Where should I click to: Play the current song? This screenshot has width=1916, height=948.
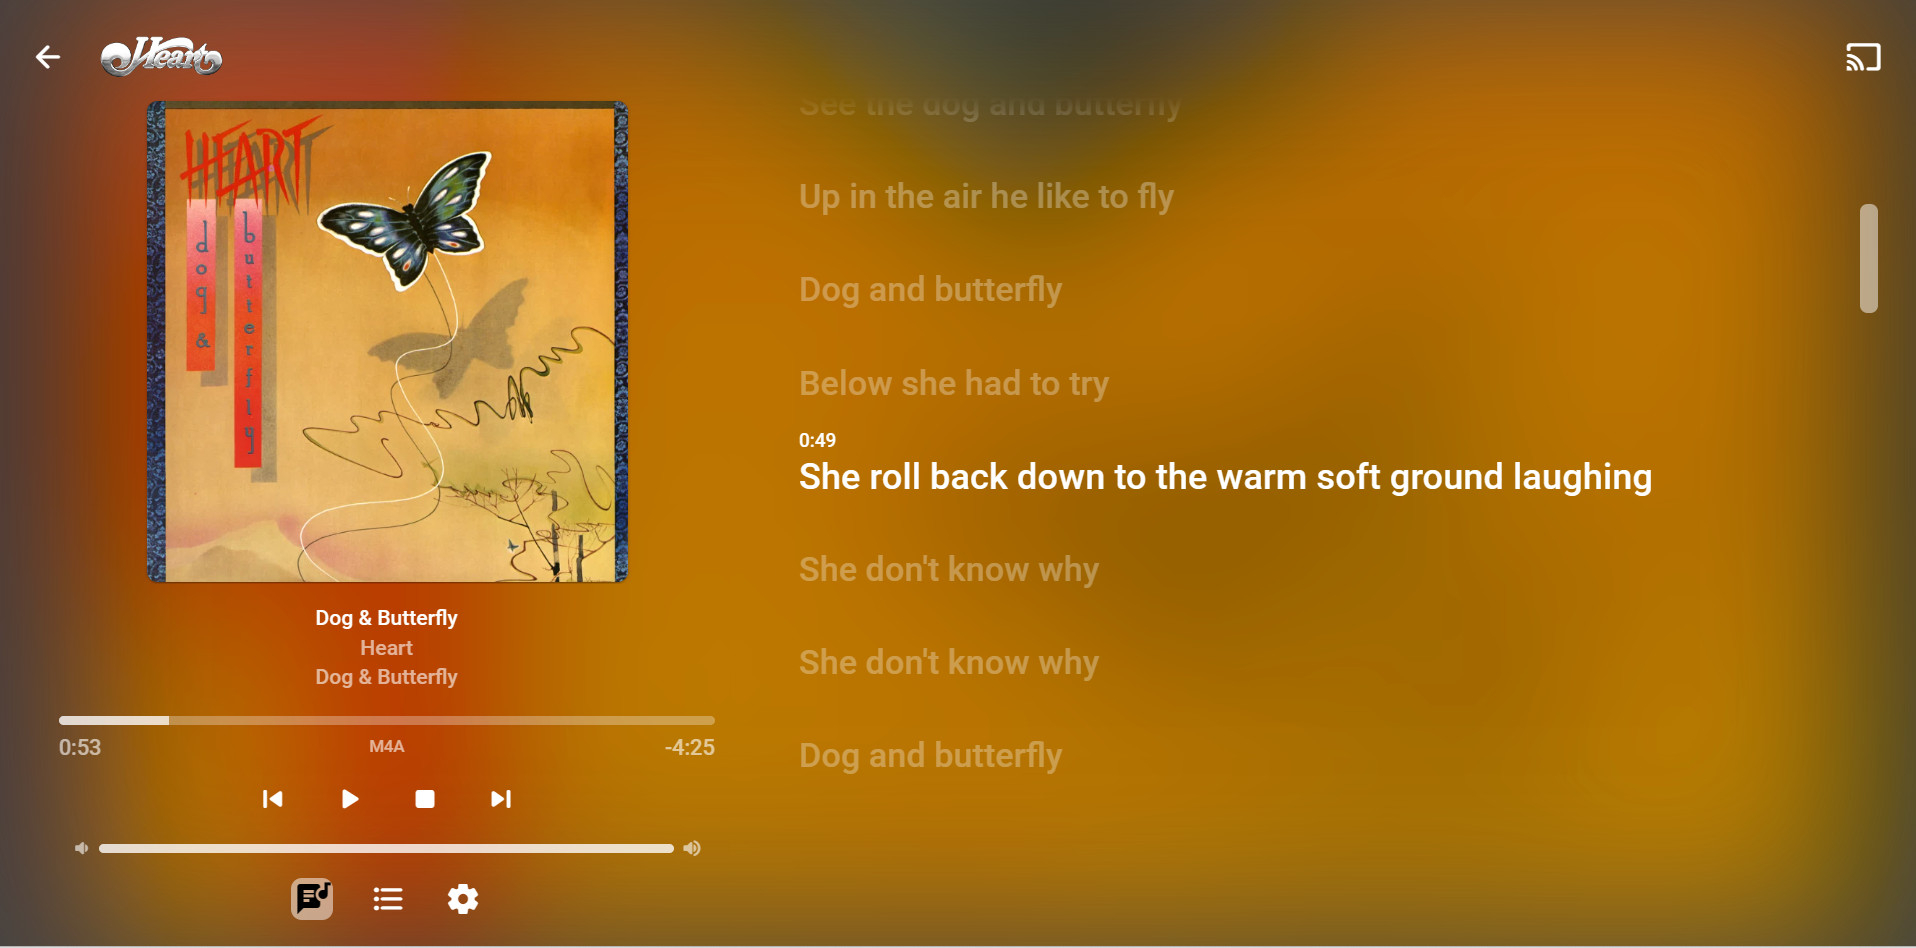click(x=349, y=799)
